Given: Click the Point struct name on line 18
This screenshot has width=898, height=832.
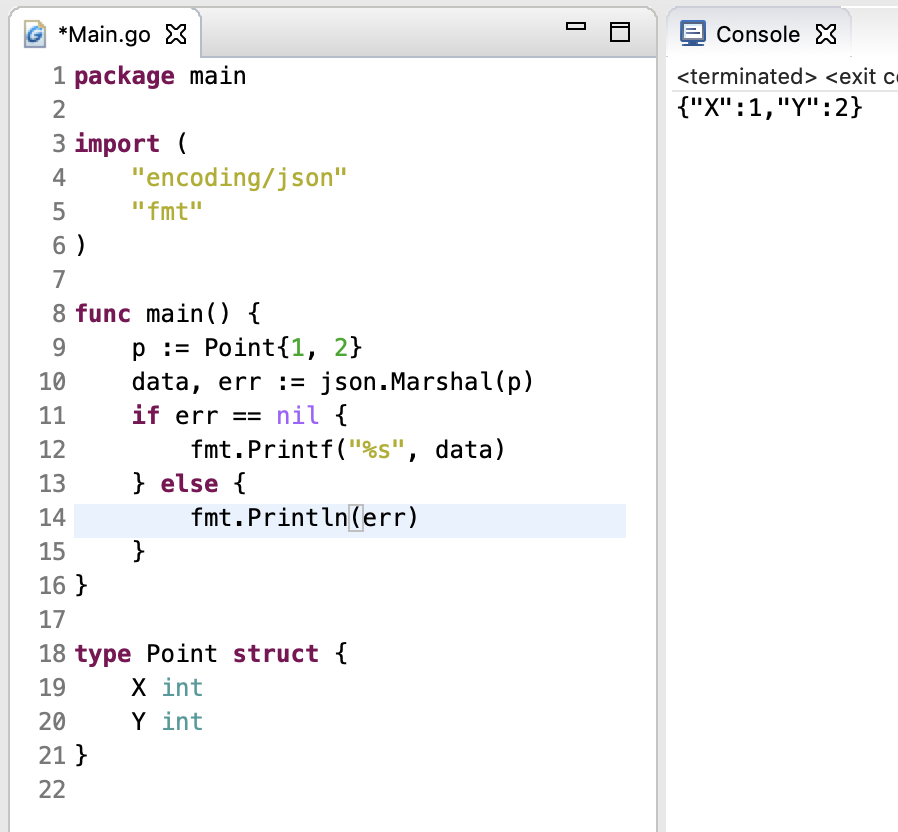Looking at the screenshot, I should coord(181,654).
